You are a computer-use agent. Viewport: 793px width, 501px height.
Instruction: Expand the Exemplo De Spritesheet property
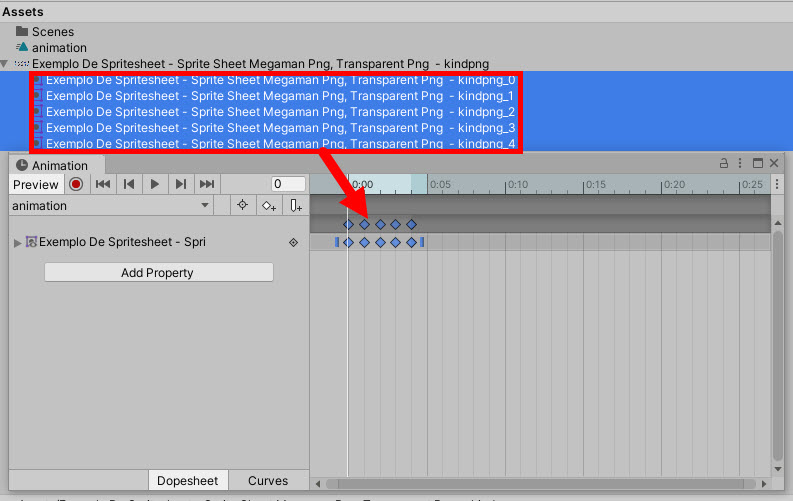coord(18,243)
